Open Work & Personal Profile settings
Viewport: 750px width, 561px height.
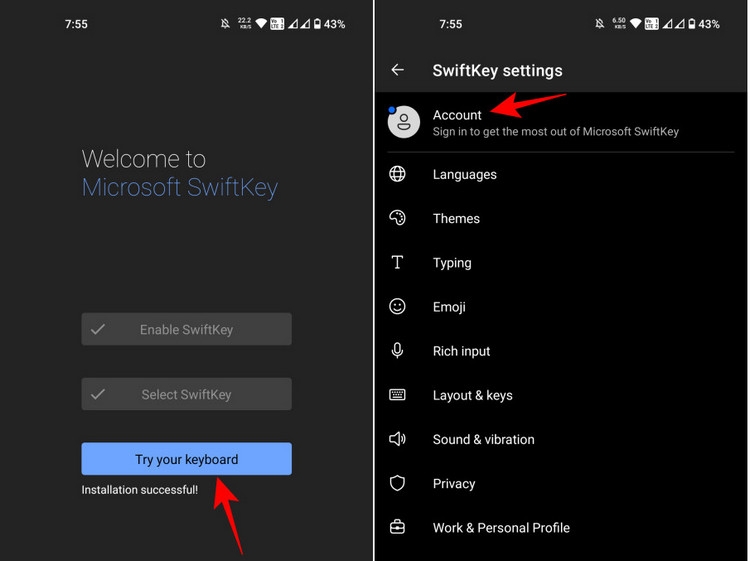(x=561, y=527)
